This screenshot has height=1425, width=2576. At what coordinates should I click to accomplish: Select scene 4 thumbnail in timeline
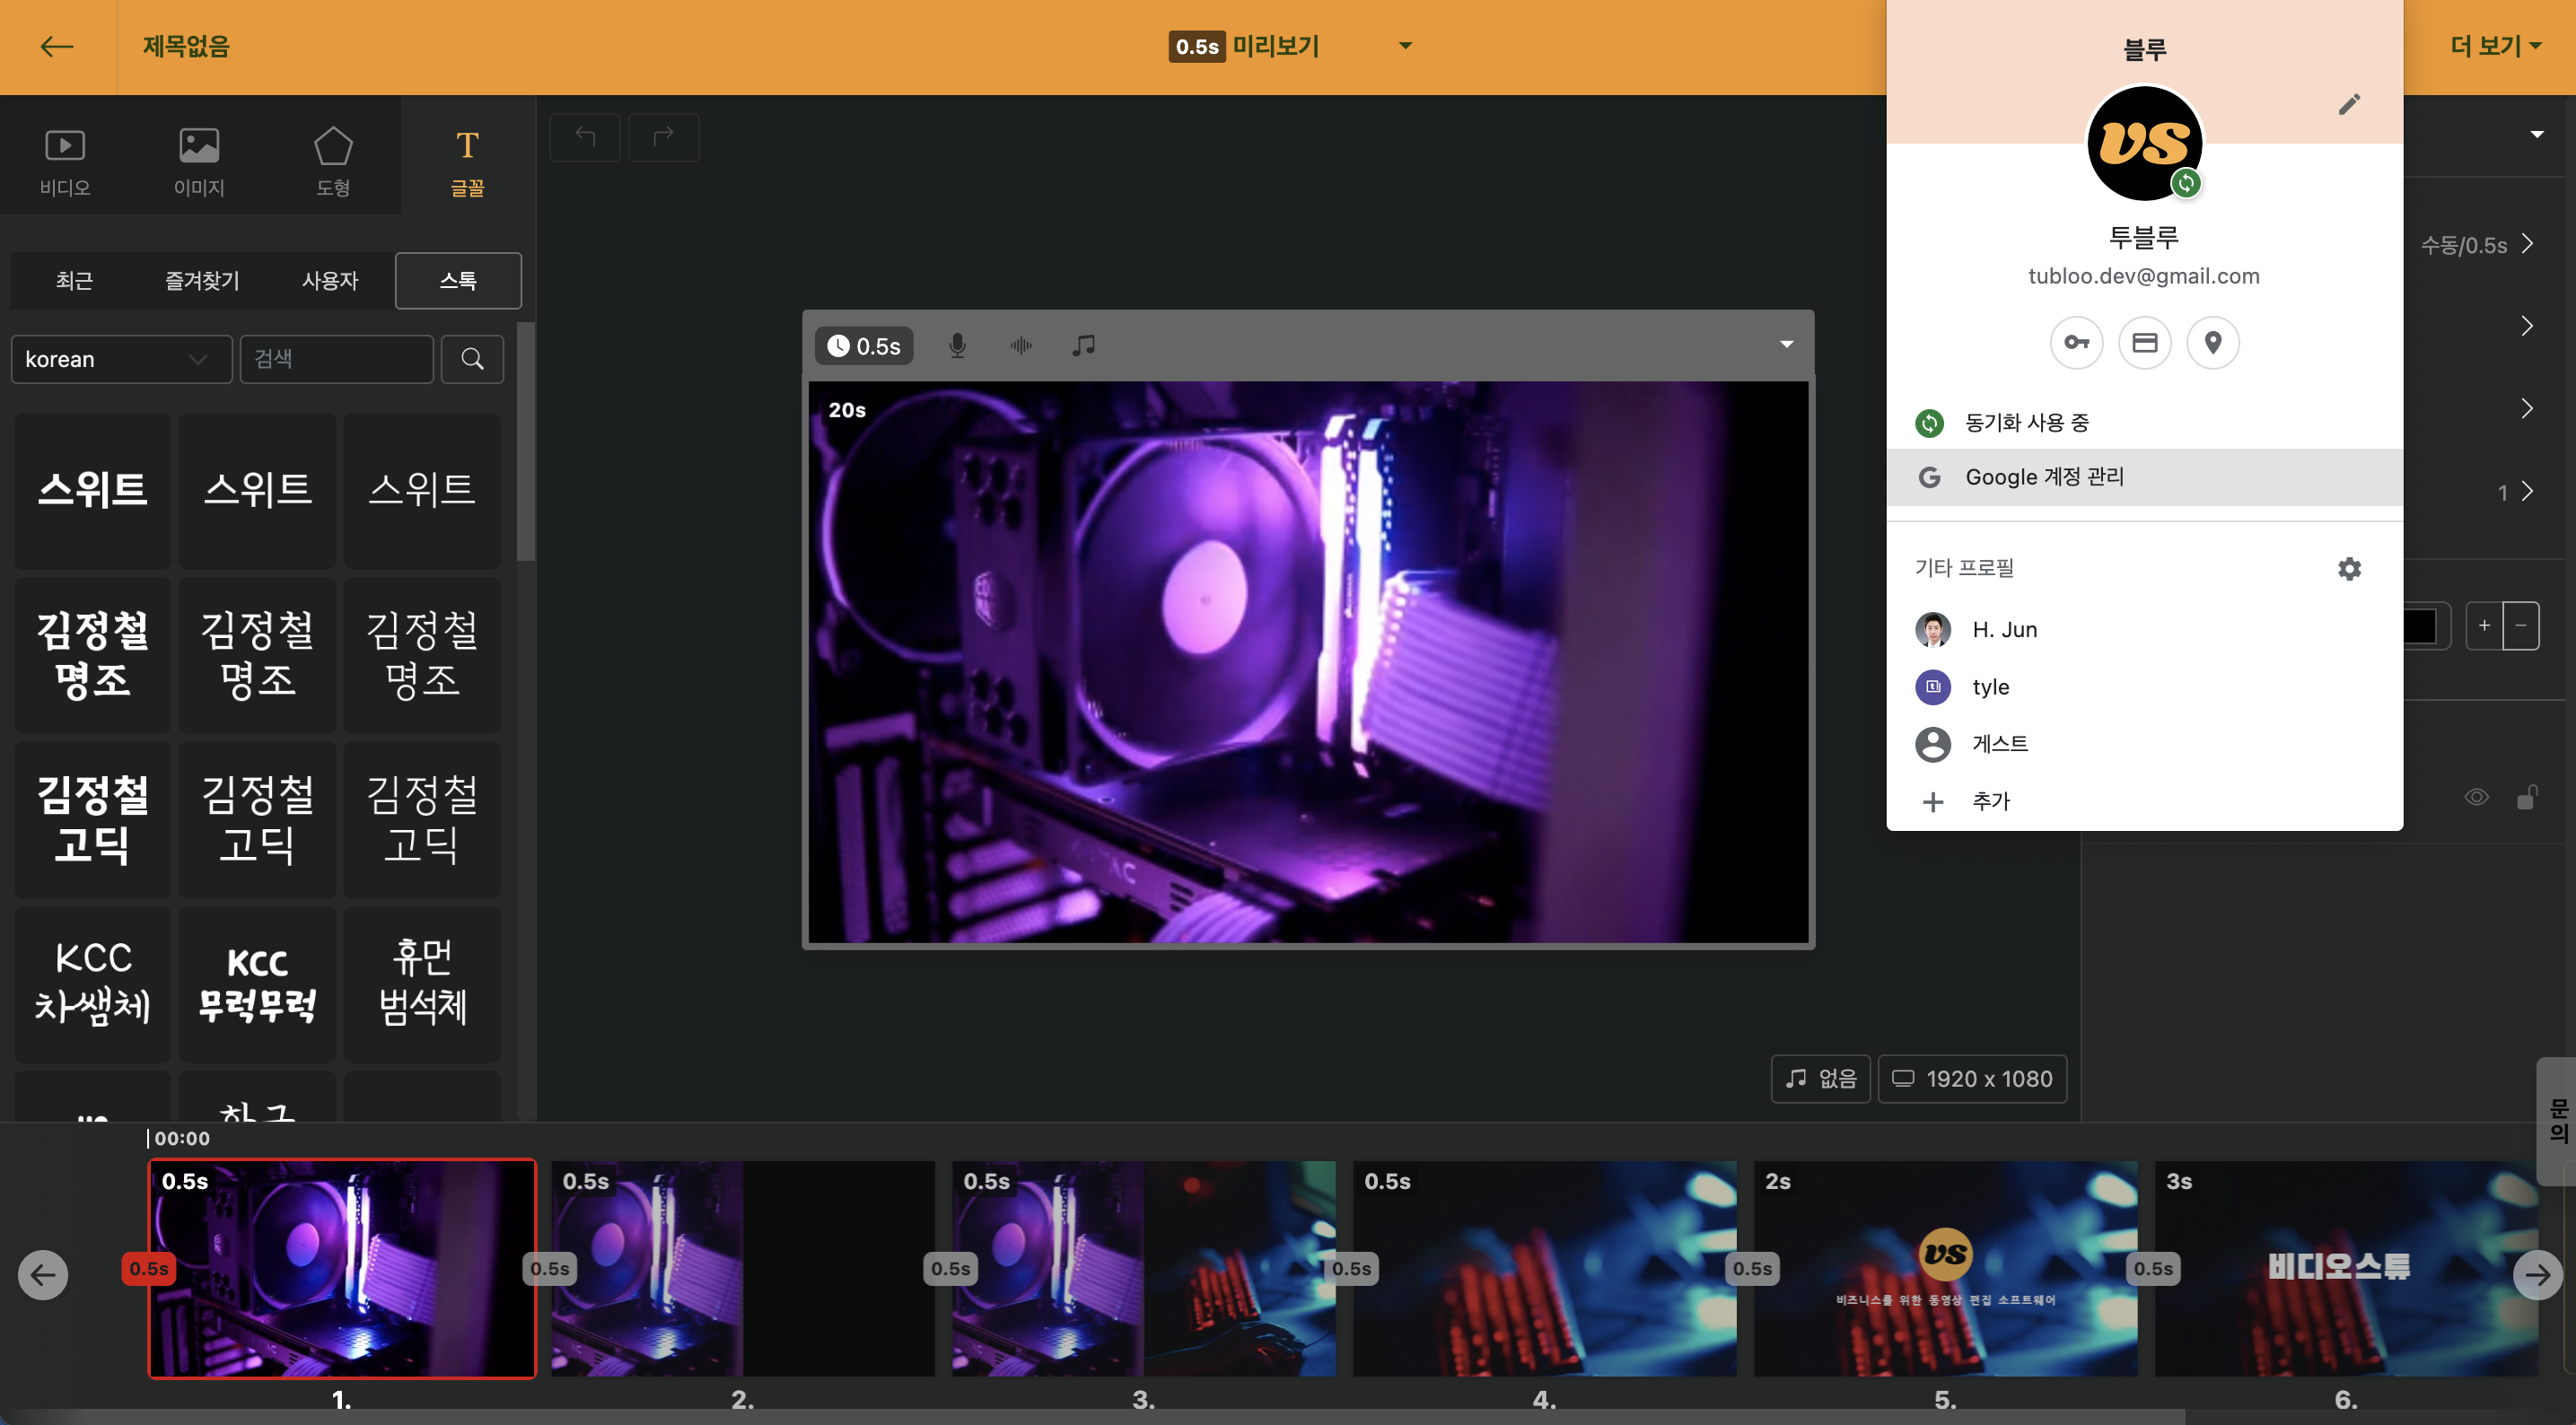pyautogui.click(x=1544, y=1268)
